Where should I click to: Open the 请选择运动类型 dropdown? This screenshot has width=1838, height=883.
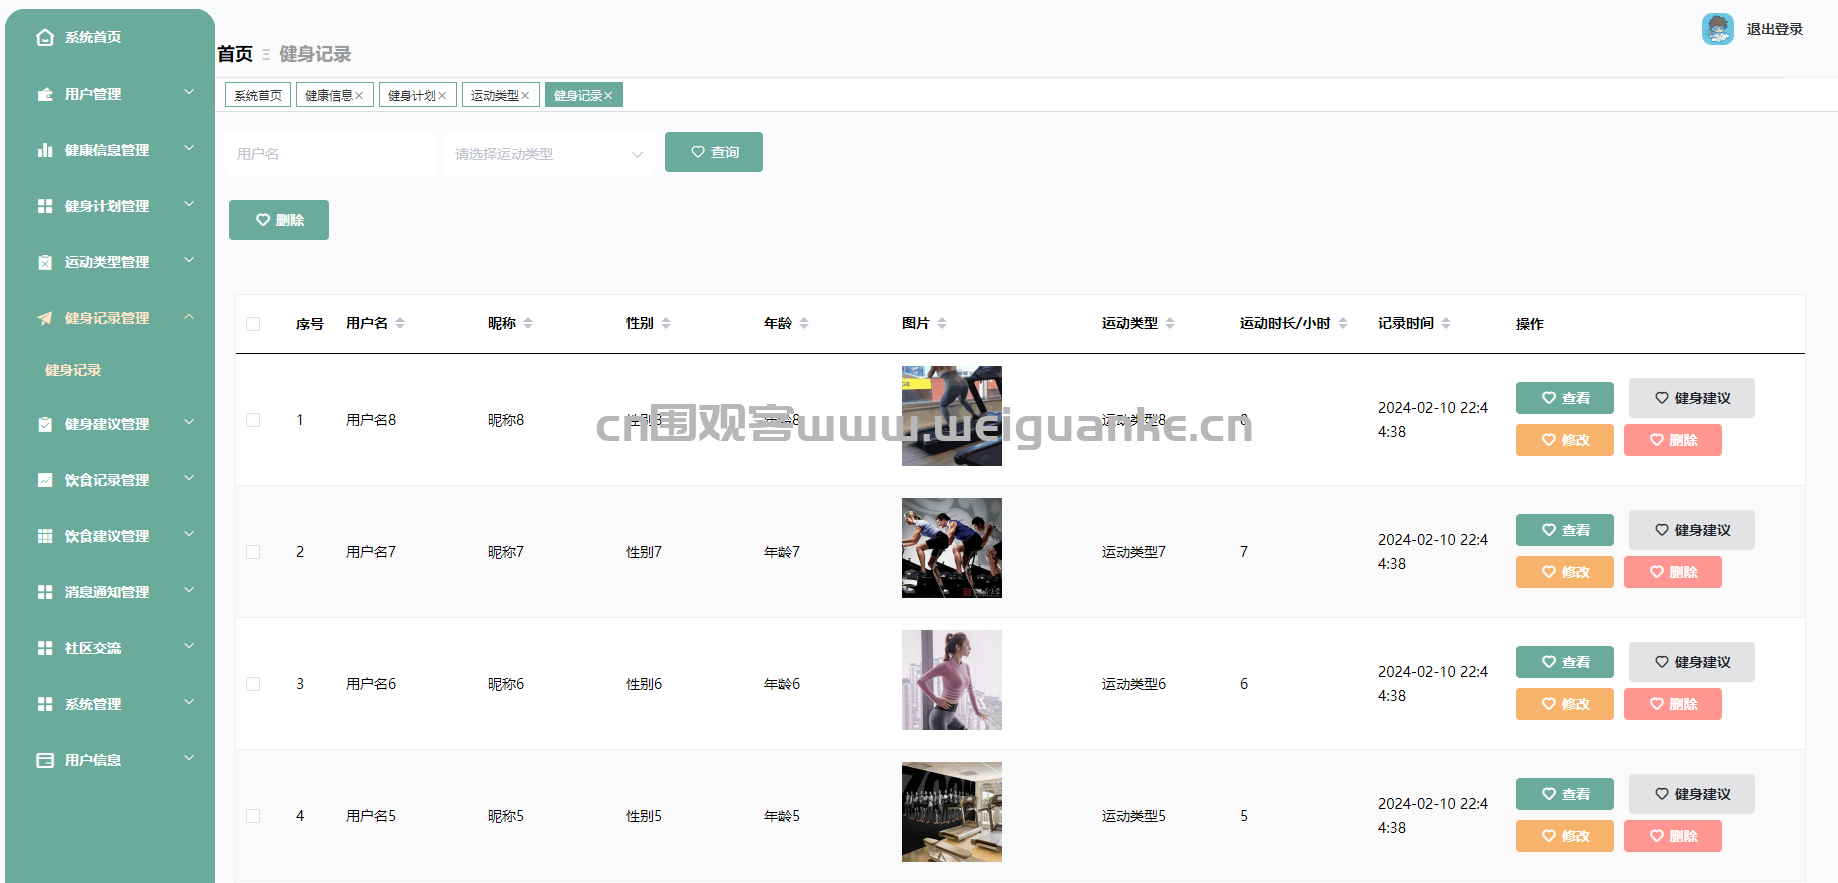coord(549,154)
